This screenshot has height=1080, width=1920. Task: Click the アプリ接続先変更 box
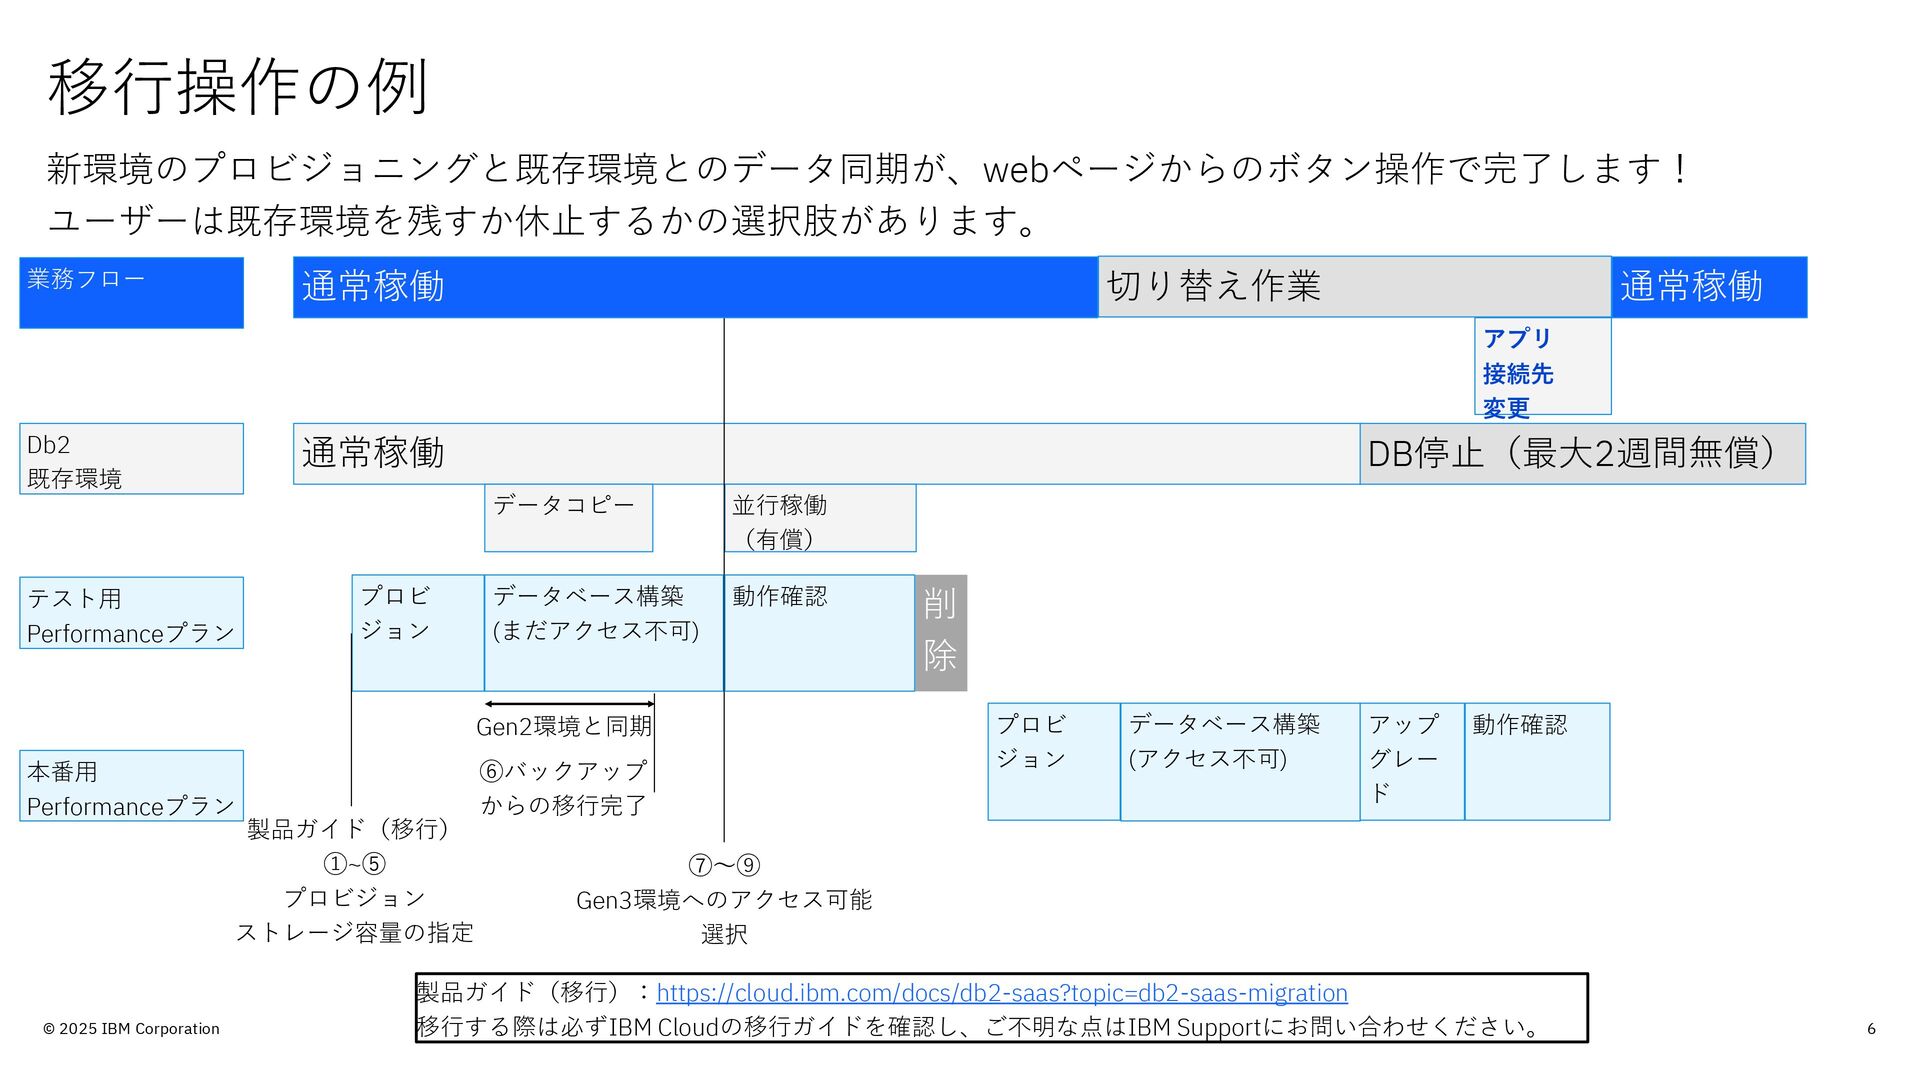(x=1542, y=367)
